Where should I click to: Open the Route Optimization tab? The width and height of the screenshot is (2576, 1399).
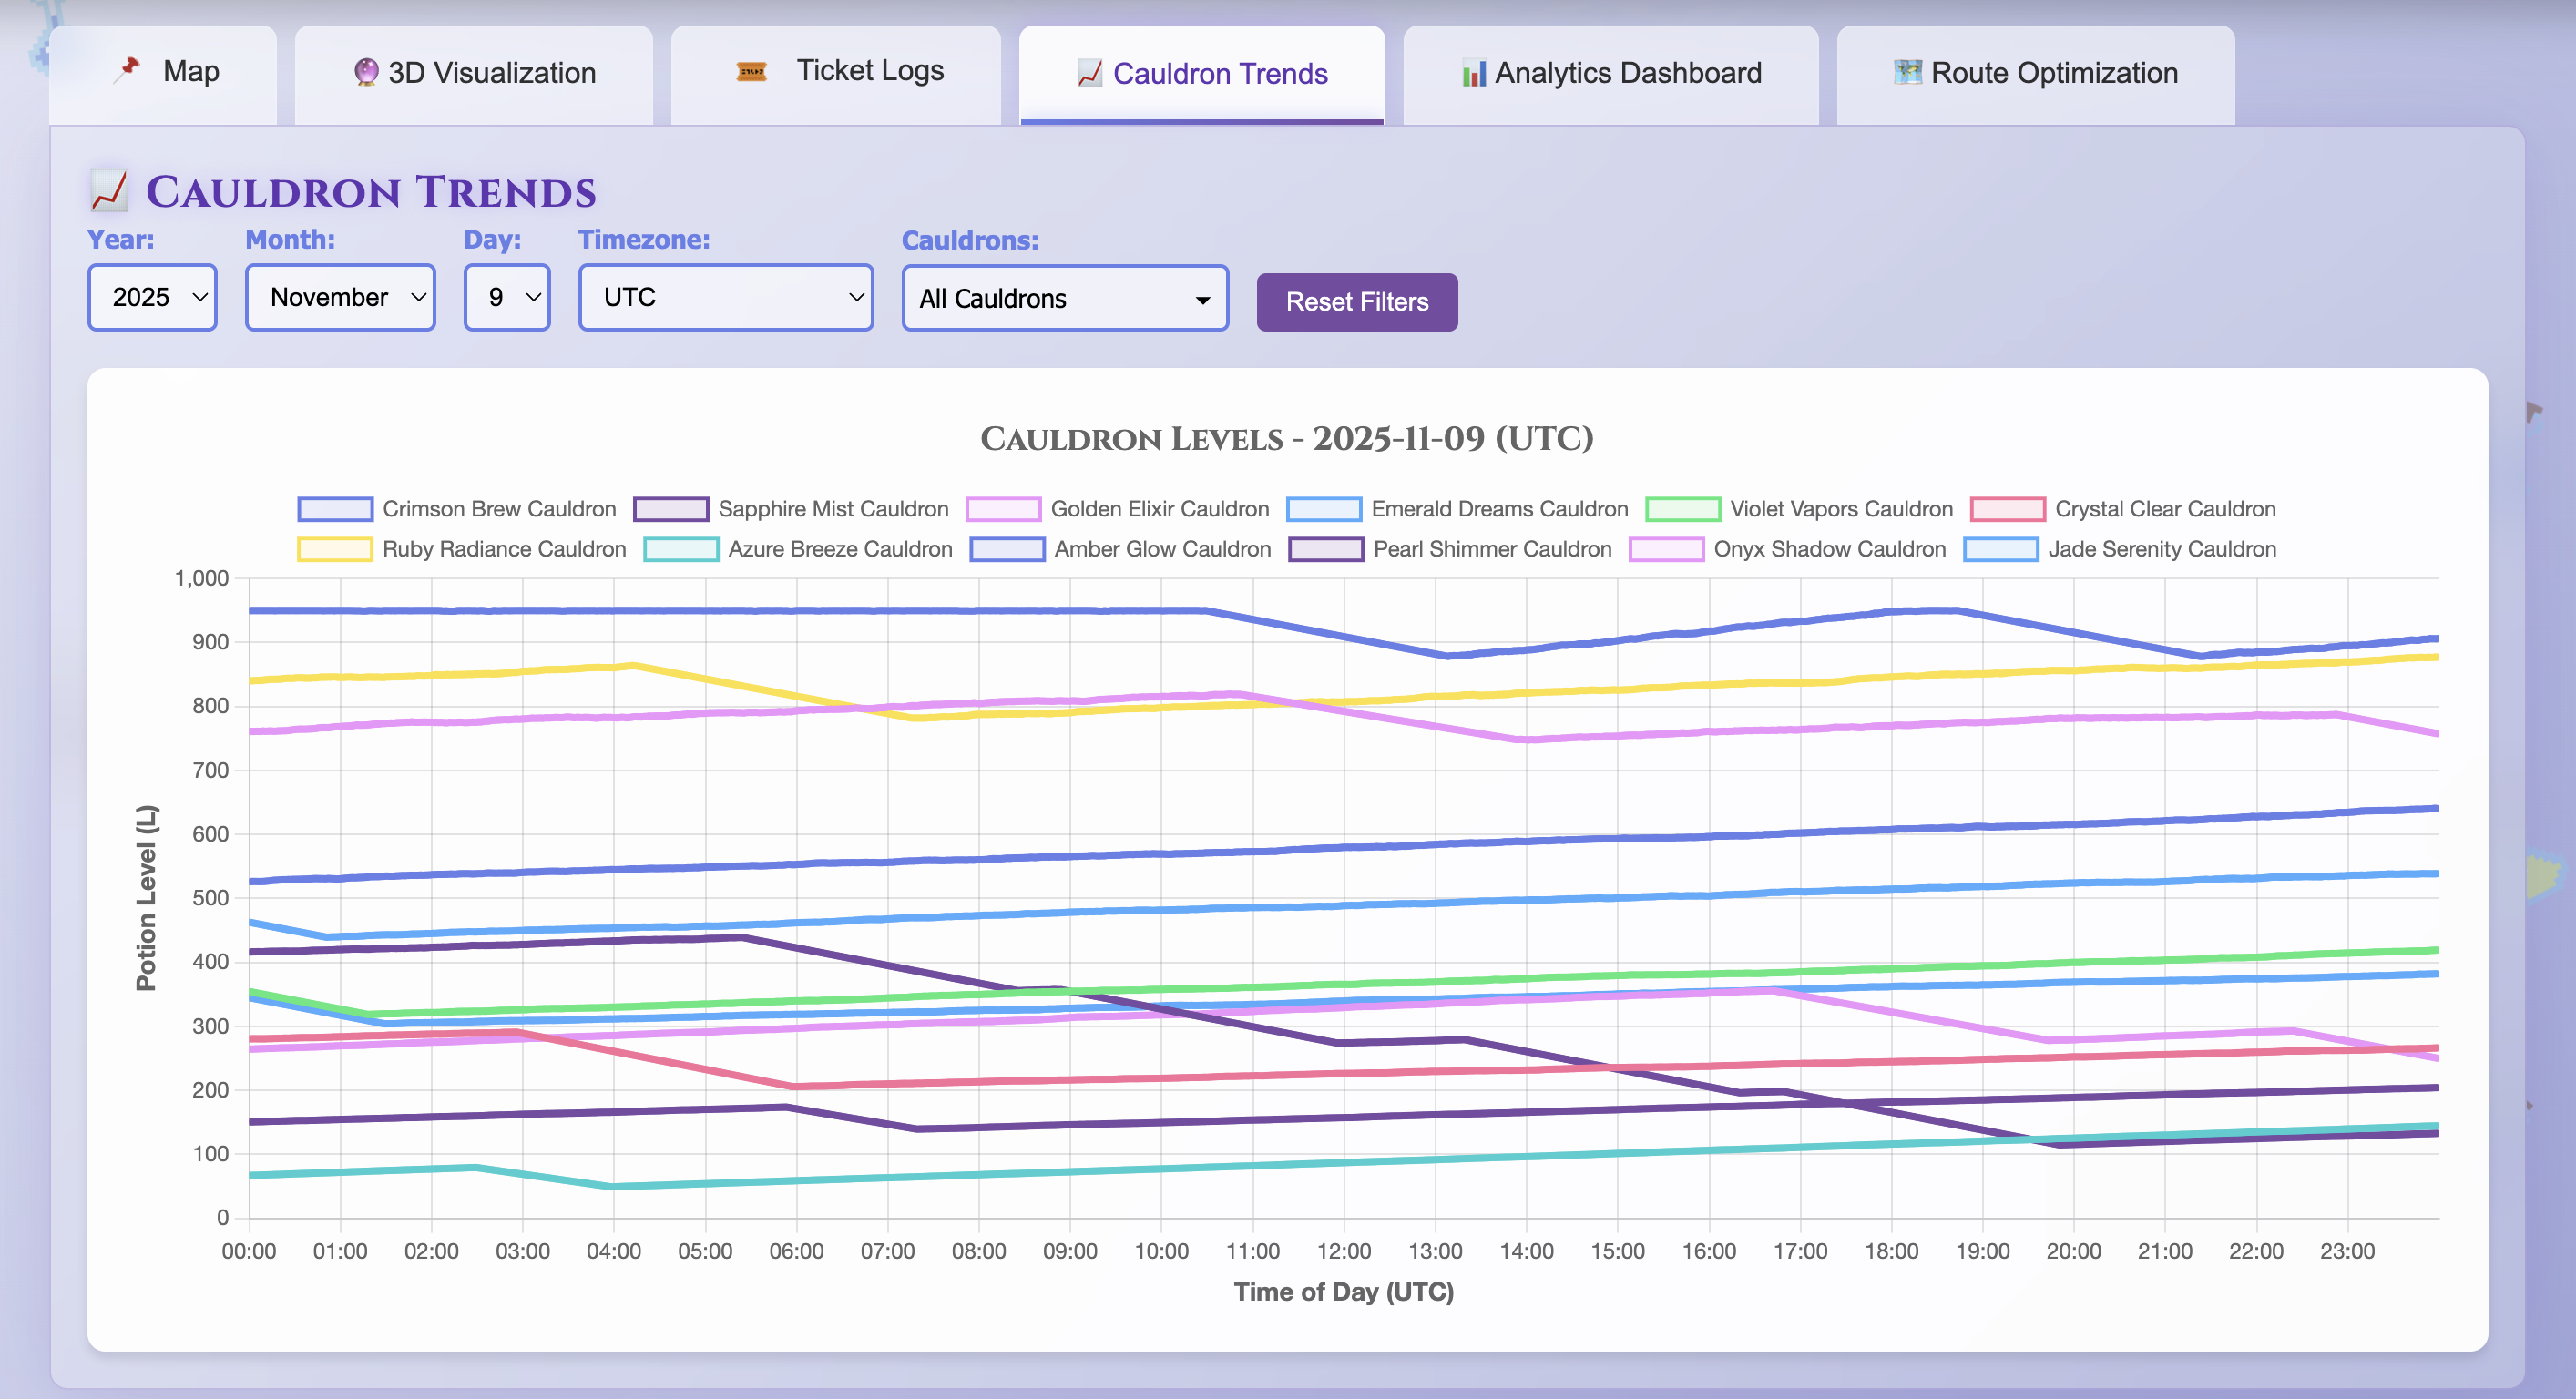2035,73
